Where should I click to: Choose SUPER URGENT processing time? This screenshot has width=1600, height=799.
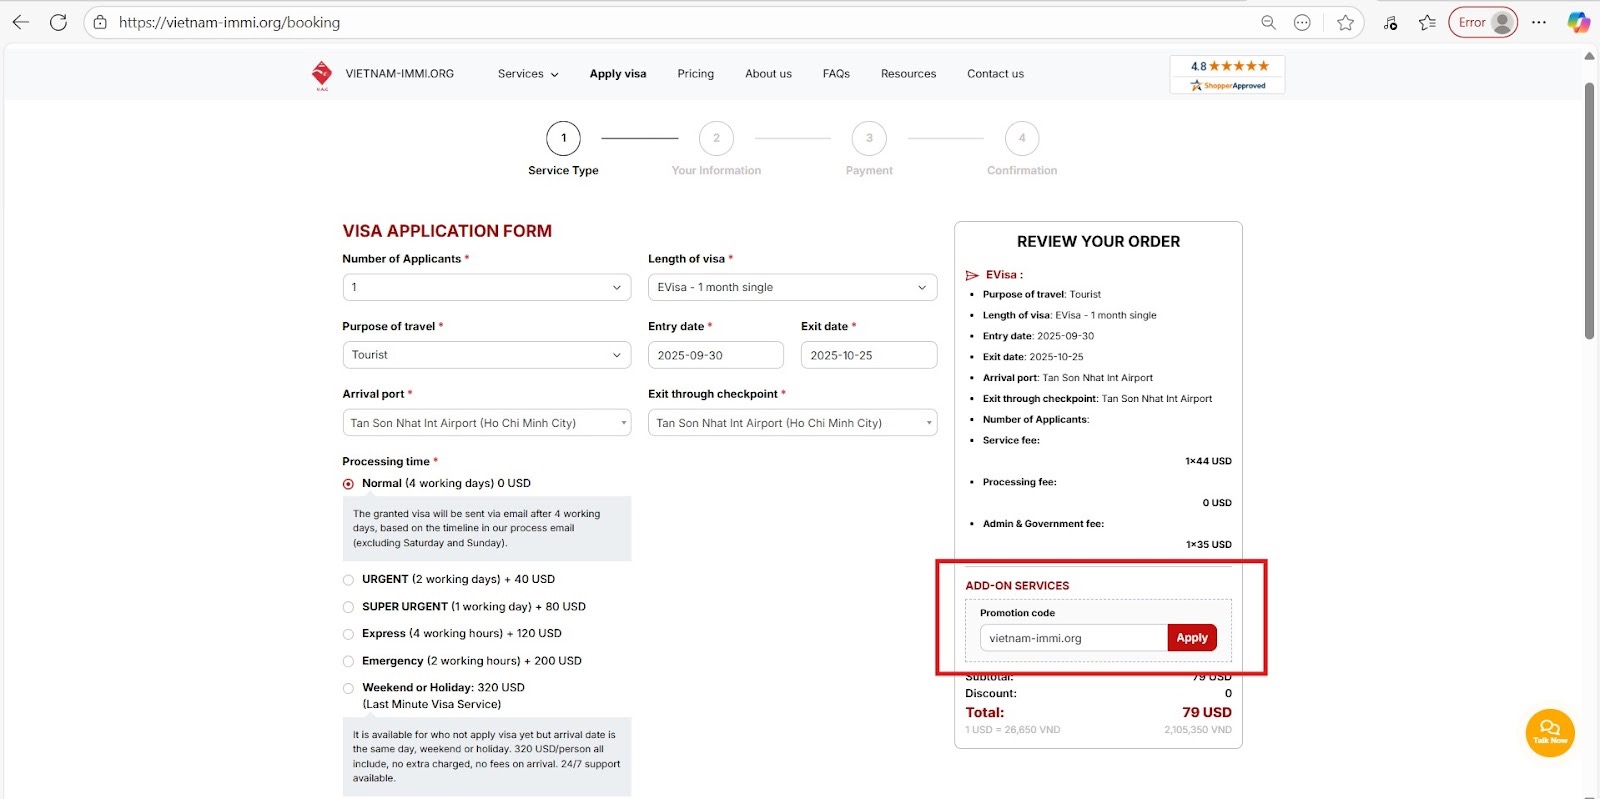[x=349, y=607]
